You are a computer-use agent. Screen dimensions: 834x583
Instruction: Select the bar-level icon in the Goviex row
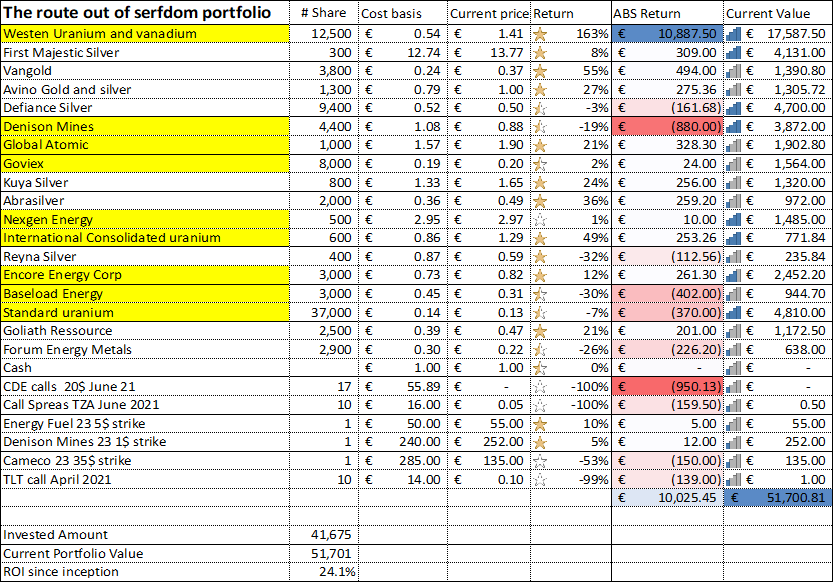click(733, 164)
